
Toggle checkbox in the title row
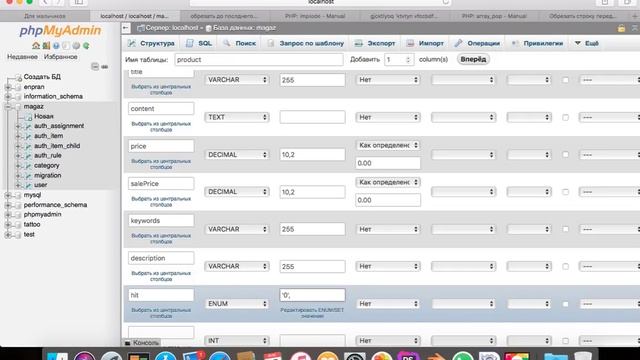pos(565,80)
